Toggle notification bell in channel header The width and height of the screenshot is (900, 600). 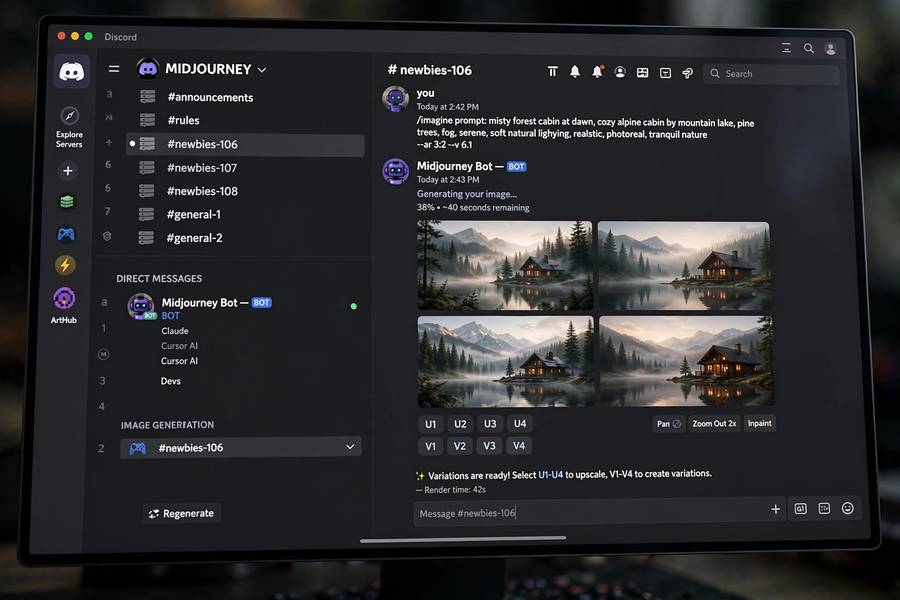point(575,72)
